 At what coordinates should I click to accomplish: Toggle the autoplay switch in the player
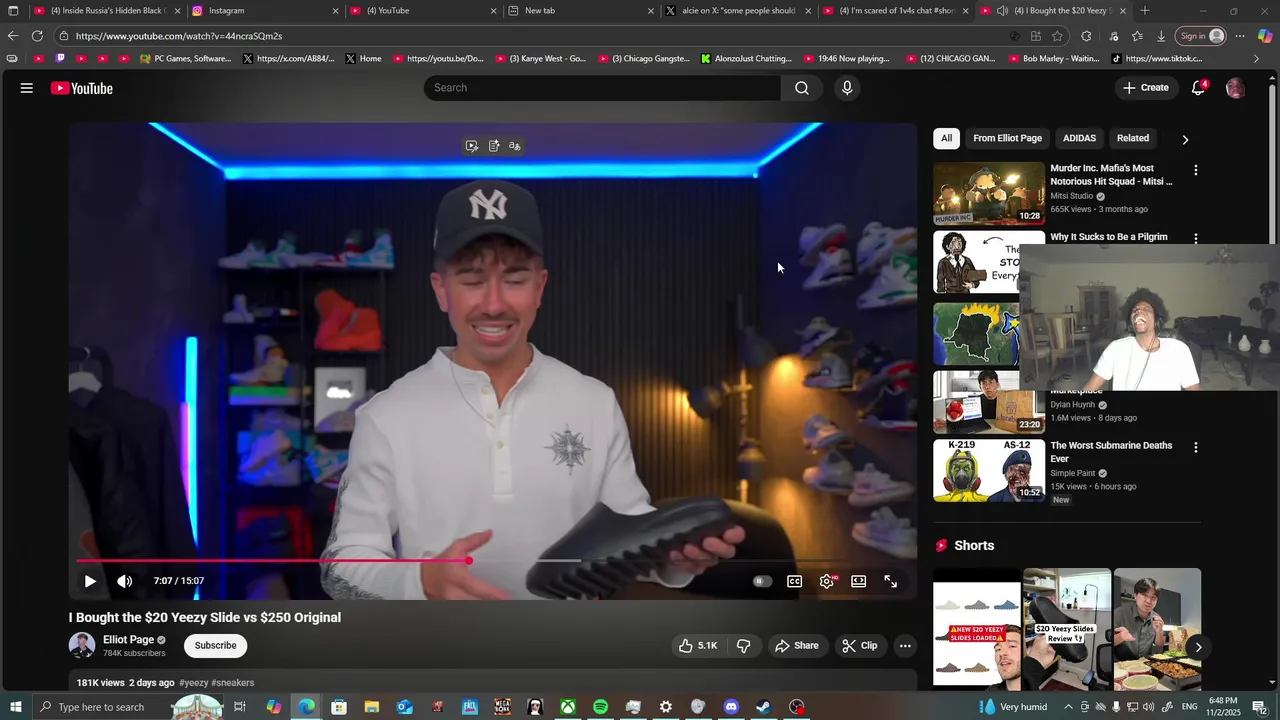762,581
